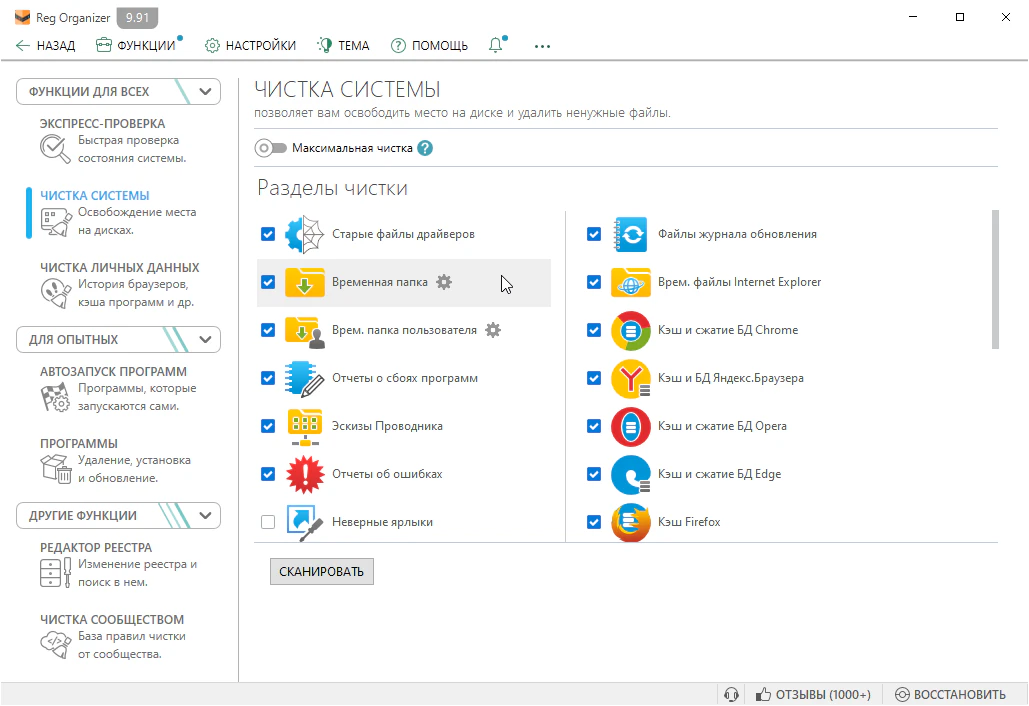Click gear icon beside Врем. папка пользователя
This screenshot has height=706, width=1029.
tap(492, 330)
